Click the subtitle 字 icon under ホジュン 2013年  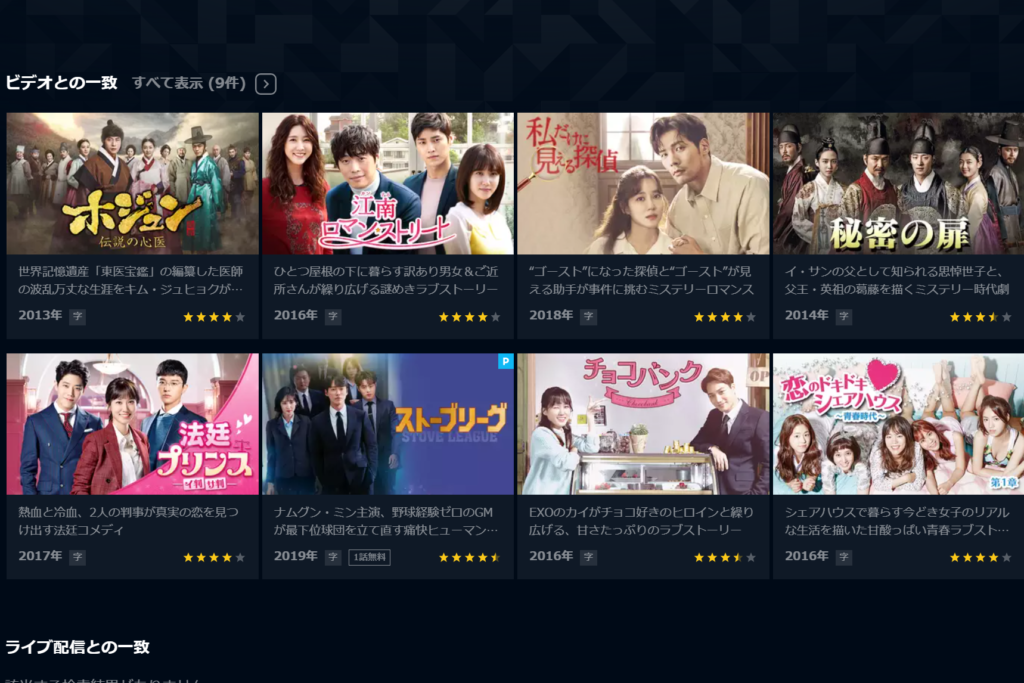point(78,317)
